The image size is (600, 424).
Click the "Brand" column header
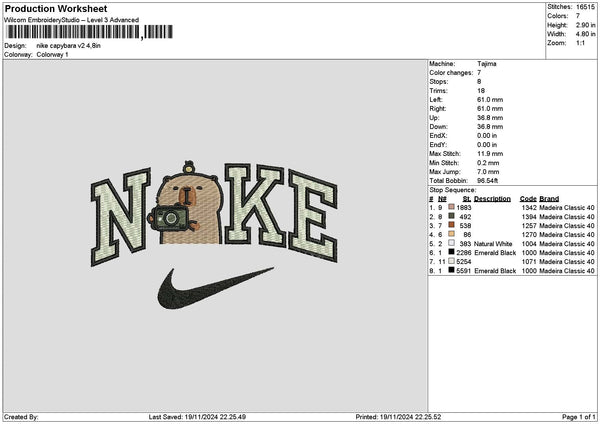549,199
